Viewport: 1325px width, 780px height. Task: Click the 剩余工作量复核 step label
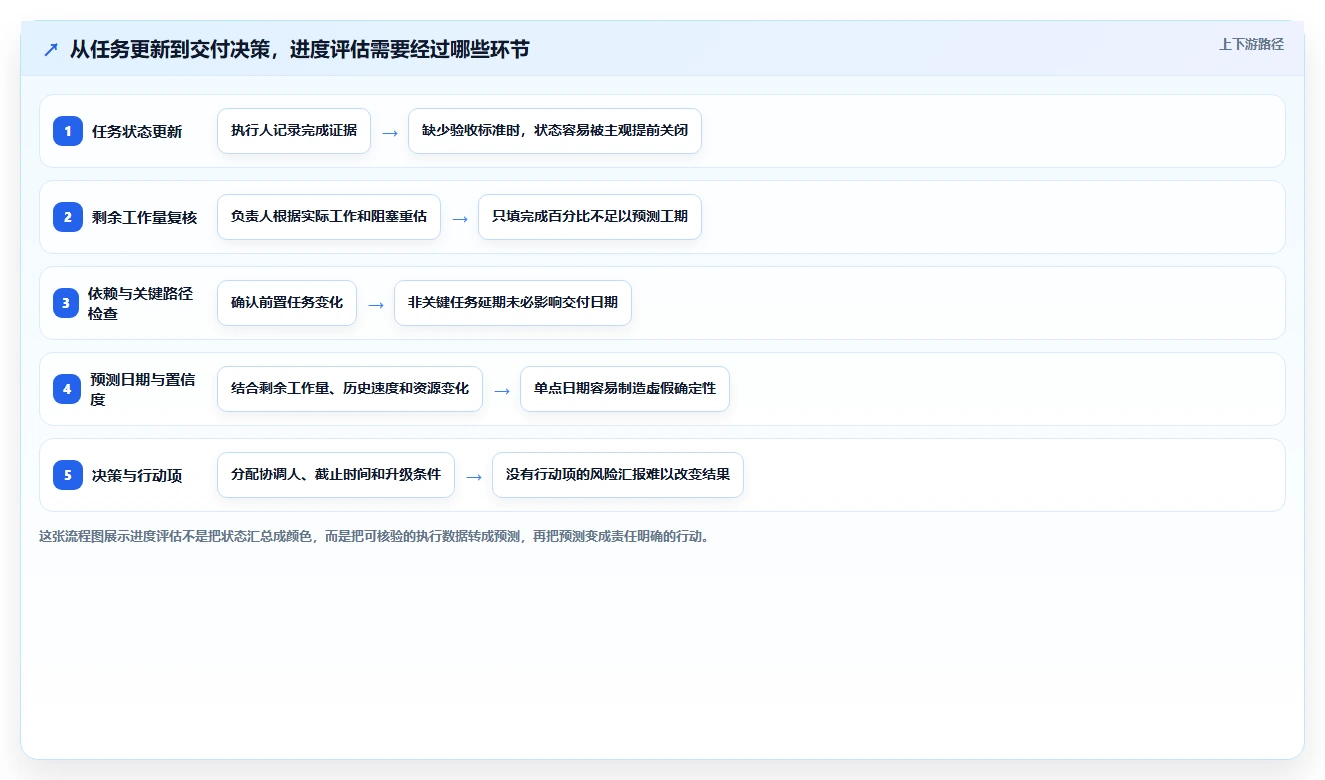[144, 217]
